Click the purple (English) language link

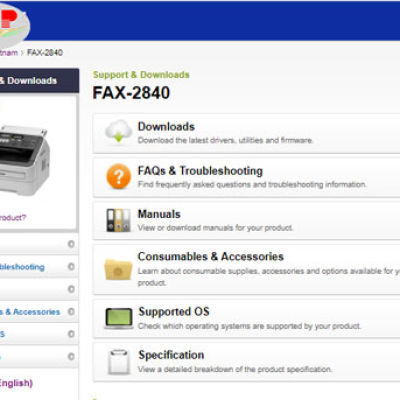pyautogui.click(x=16, y=383)
